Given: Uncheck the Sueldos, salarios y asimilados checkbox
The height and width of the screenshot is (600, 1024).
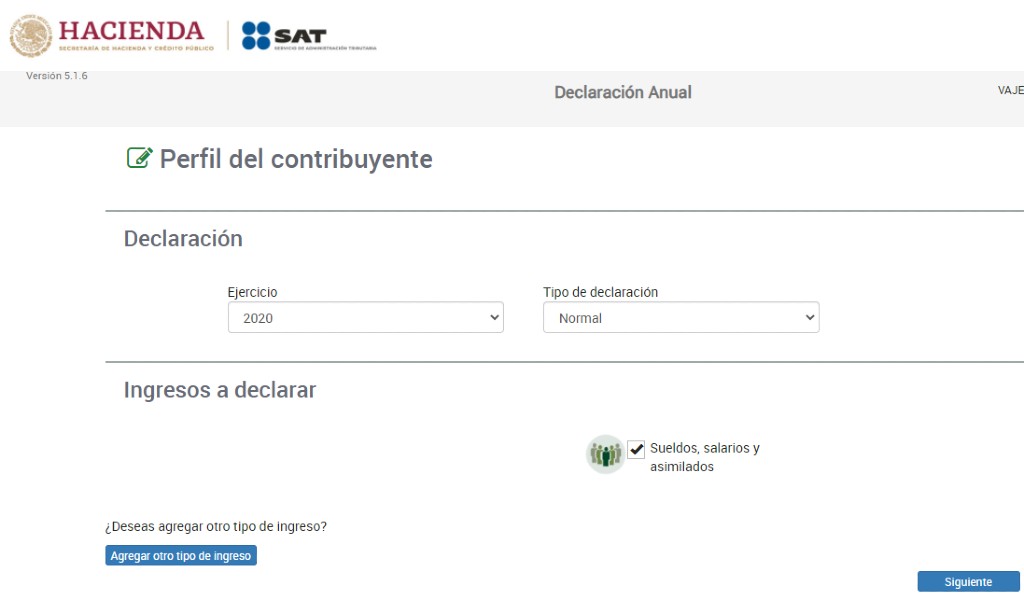Looking at the screenshot, I should [636, 449].
